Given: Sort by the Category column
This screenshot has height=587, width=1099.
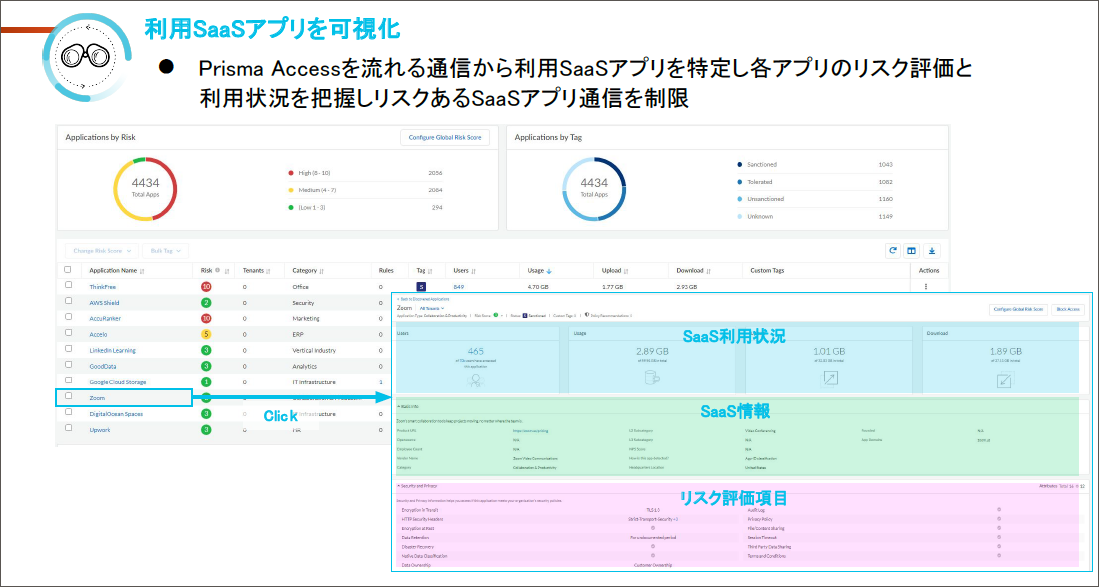Looking at the screenshot, I should [324, 271].
